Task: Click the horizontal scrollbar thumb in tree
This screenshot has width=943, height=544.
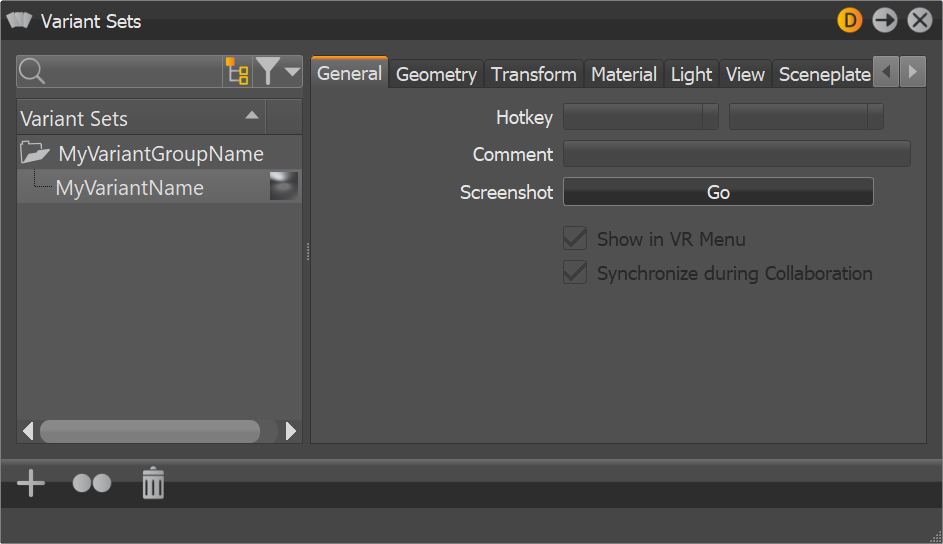Action: pos(150,431)
